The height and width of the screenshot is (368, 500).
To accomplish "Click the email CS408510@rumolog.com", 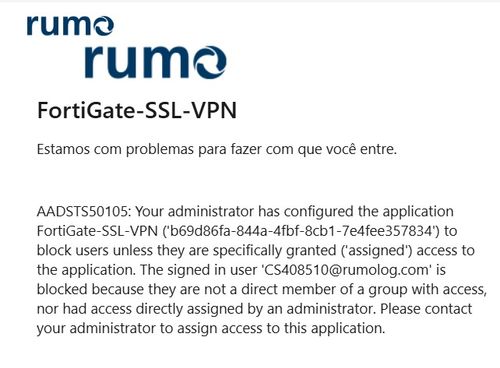I will (x=346, y=270).
